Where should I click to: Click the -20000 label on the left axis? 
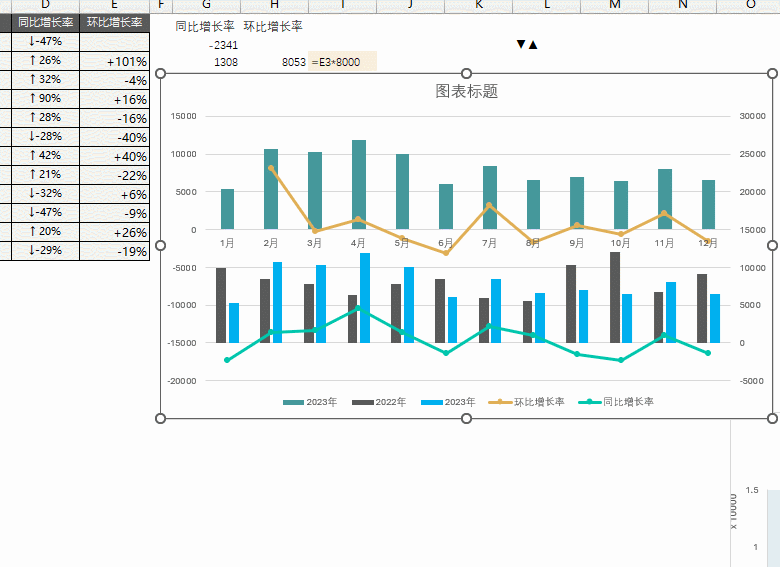coord(184,381)
